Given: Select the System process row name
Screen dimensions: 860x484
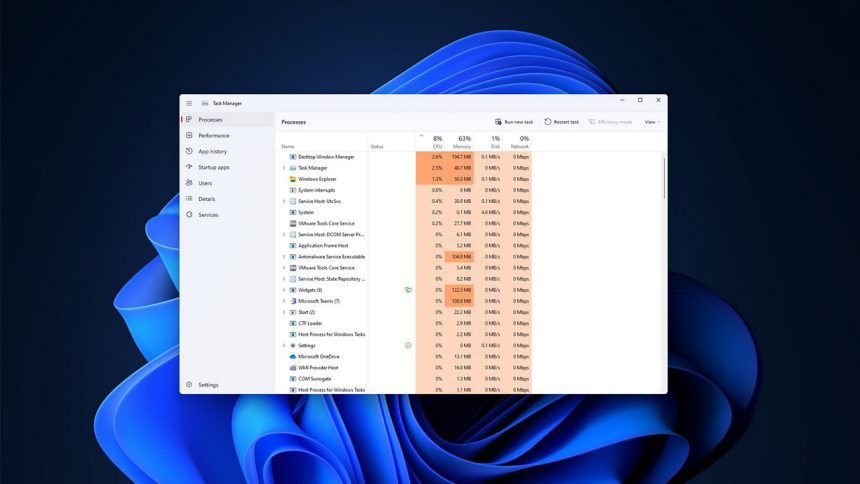Looking at the screenshot, I should [306, 212].
